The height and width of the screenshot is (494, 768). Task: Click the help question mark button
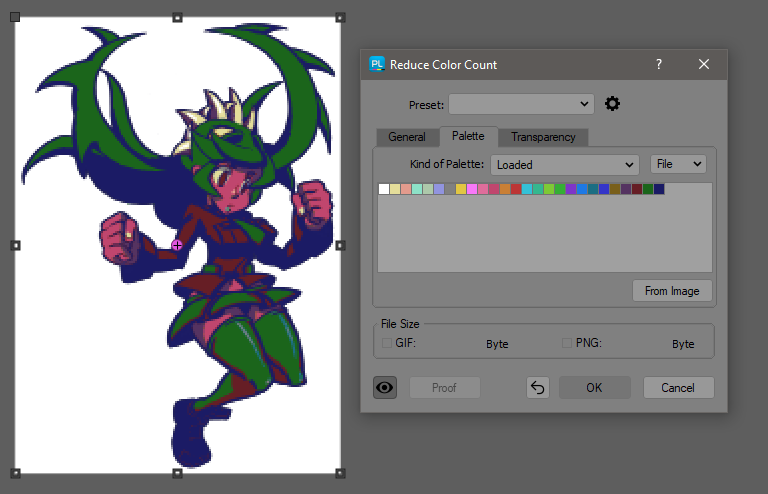click(659, 64)
